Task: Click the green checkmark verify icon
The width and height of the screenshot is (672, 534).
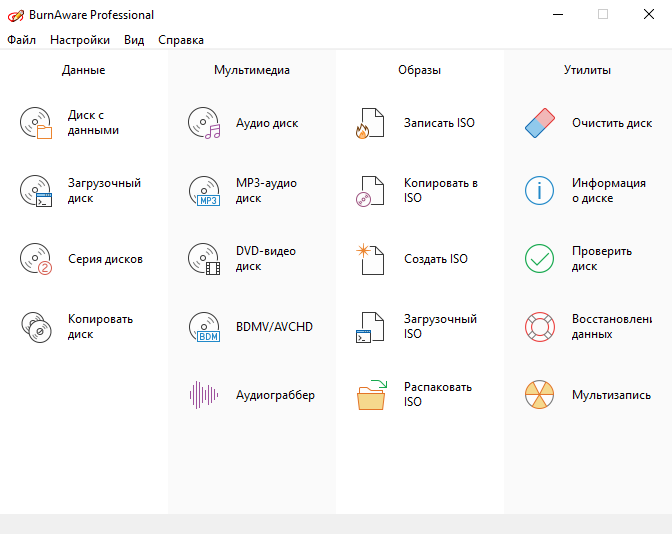Action: [540, 259]
